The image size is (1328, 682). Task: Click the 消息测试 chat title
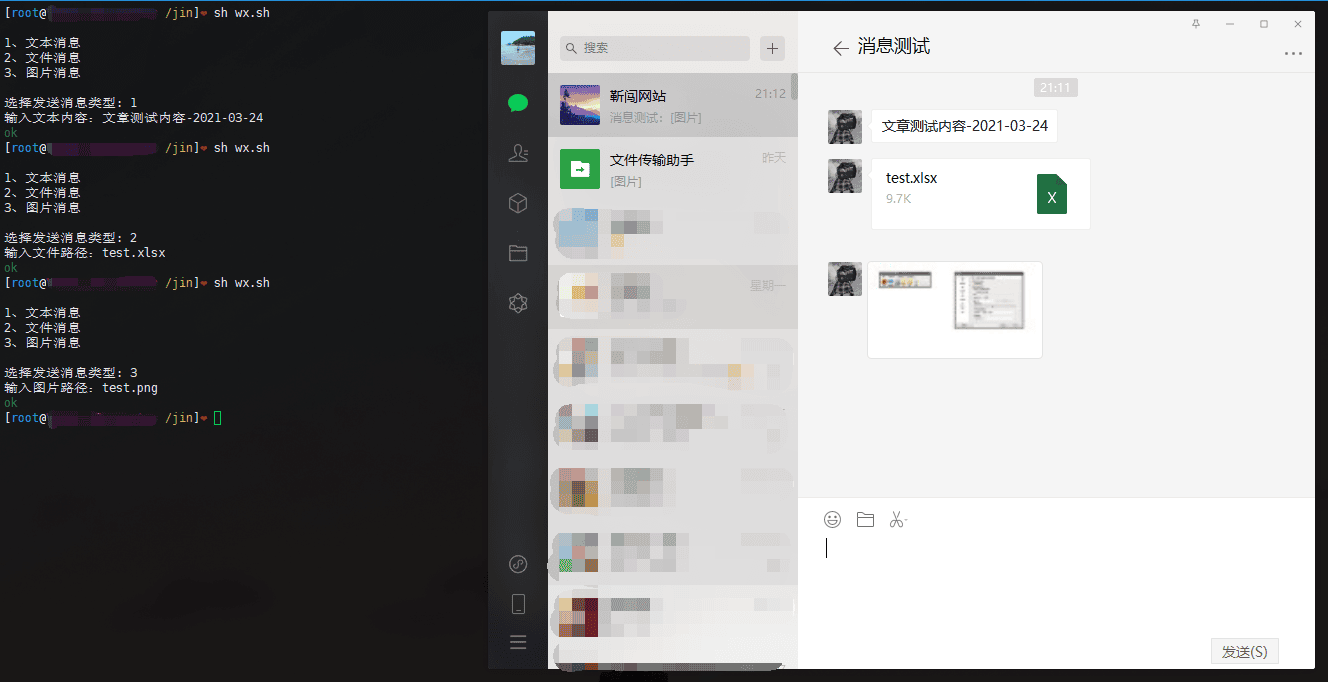click(x=894, y=47)
